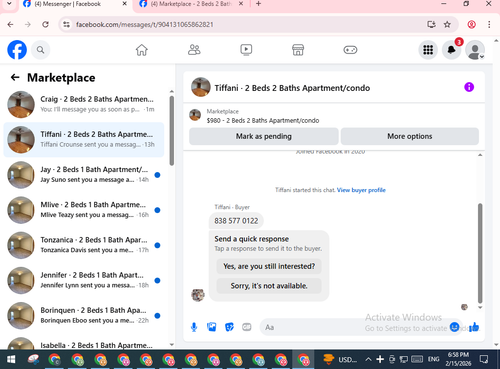Switch to the Messenger | Facebook browser tab
Image resolution: width=500 pixels, height=369 pixels.
[68, 4]
